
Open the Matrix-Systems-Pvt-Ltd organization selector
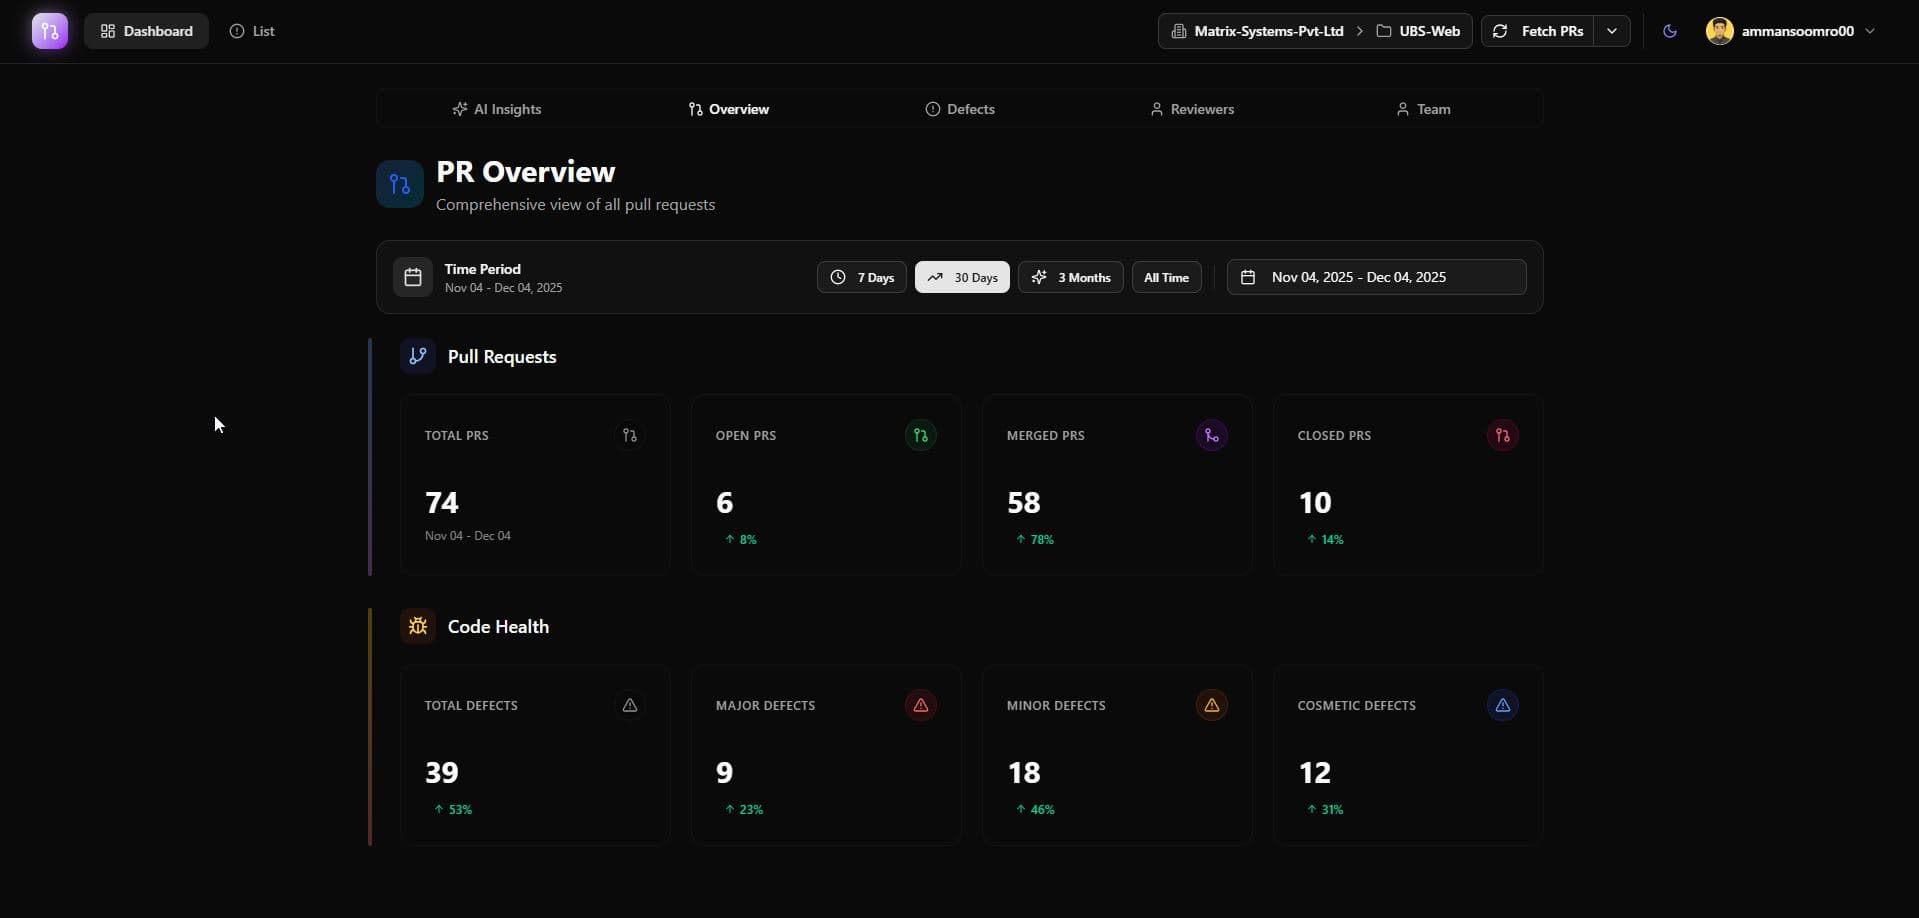click(1258, 31)
